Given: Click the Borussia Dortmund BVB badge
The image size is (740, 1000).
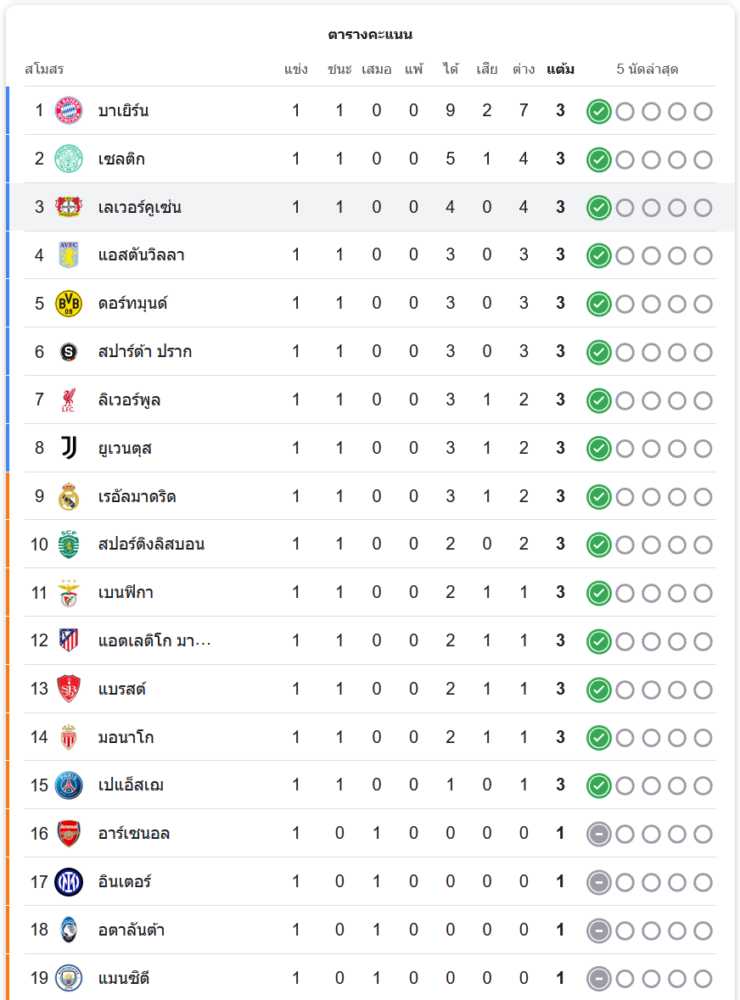Looking at the screenshot, I should (x=68, y=303).
